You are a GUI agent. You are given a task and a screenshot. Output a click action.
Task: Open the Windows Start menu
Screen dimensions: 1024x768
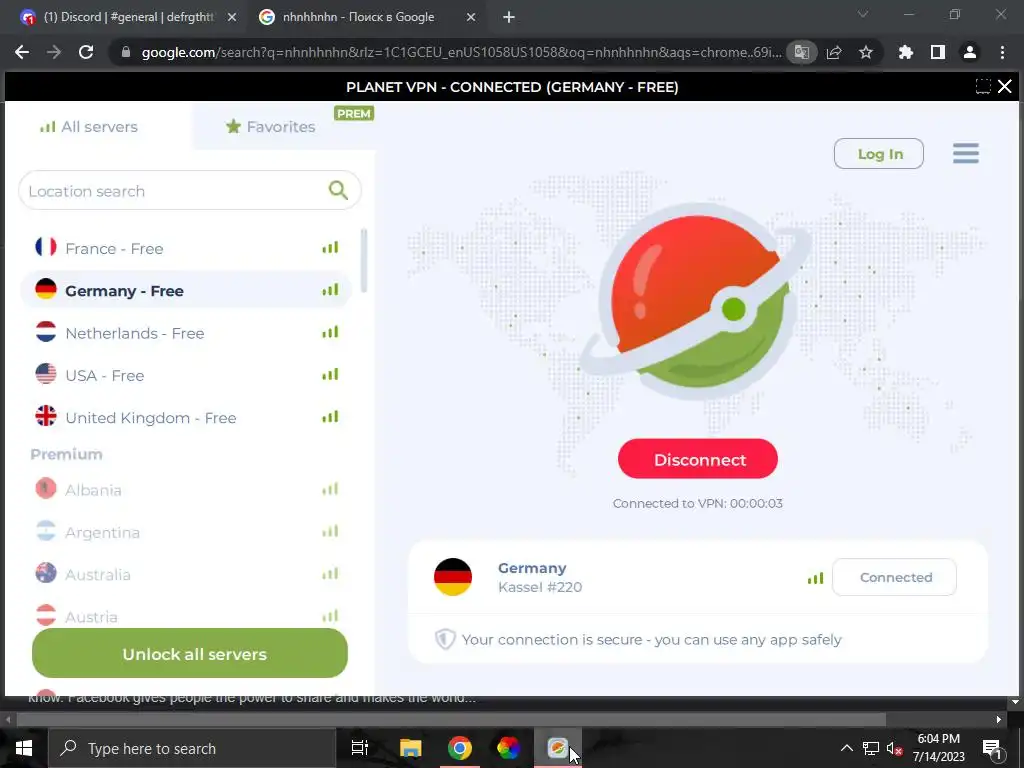coord(24,748)
